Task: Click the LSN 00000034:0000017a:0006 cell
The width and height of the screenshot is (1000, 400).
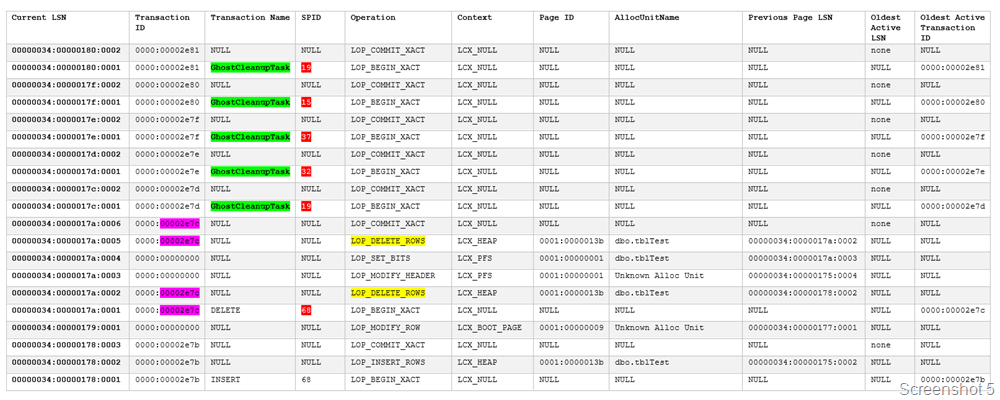Action: click(66, 224)
